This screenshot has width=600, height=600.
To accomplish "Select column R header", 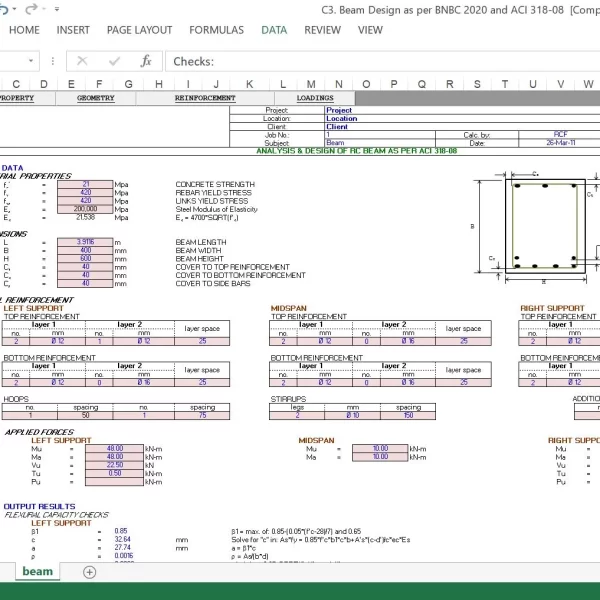I will [x=450, y=84].
